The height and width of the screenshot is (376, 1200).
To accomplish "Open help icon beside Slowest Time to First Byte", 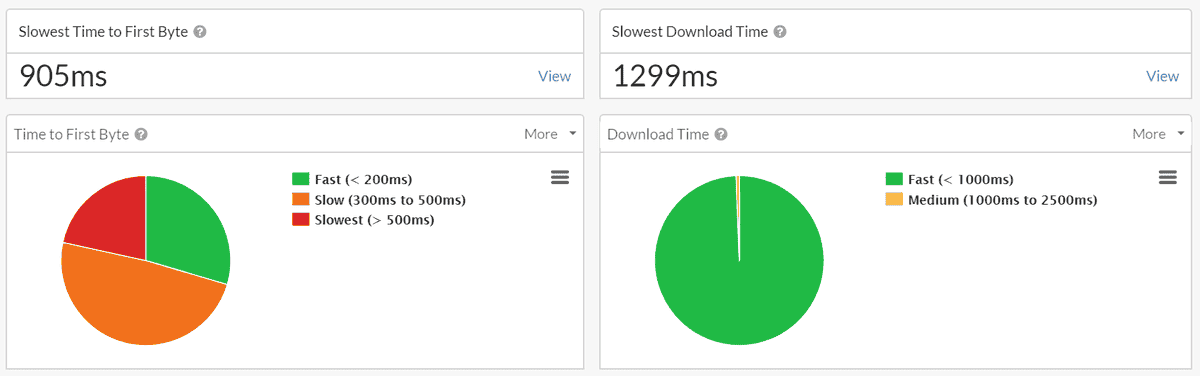I will click(200, 31).
